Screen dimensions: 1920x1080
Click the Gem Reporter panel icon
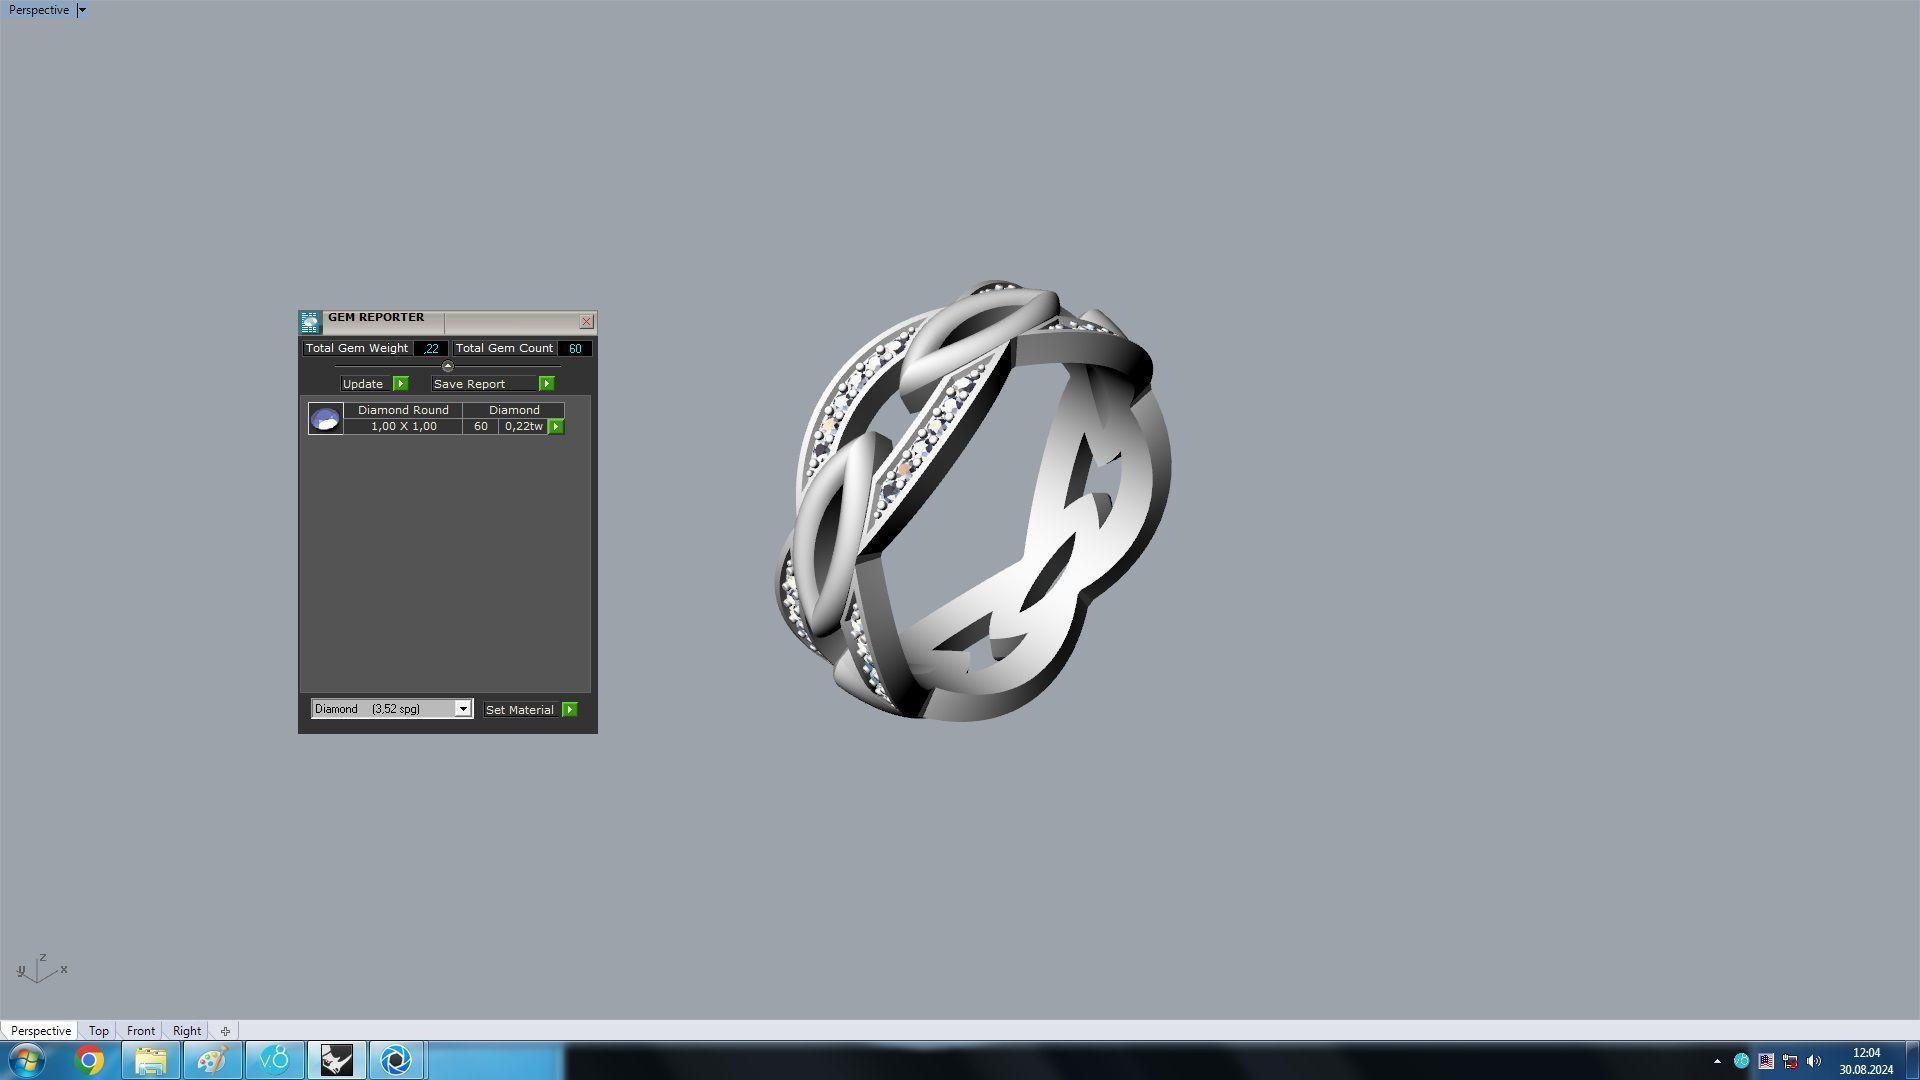[310, 322]
